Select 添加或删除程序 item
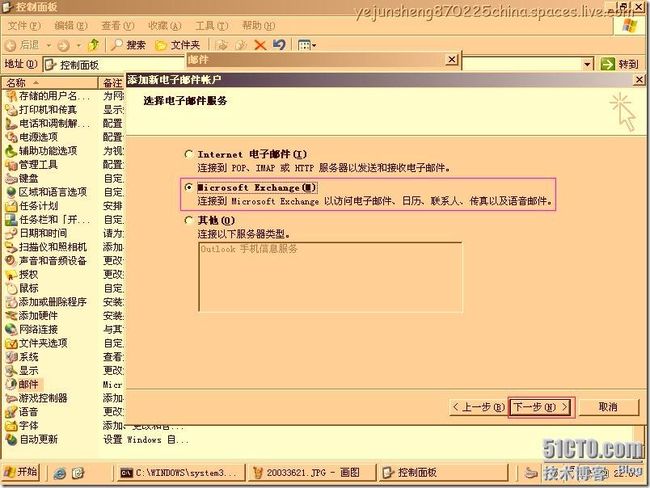Viewport: 650px width, 488px height. pos(46,302)
